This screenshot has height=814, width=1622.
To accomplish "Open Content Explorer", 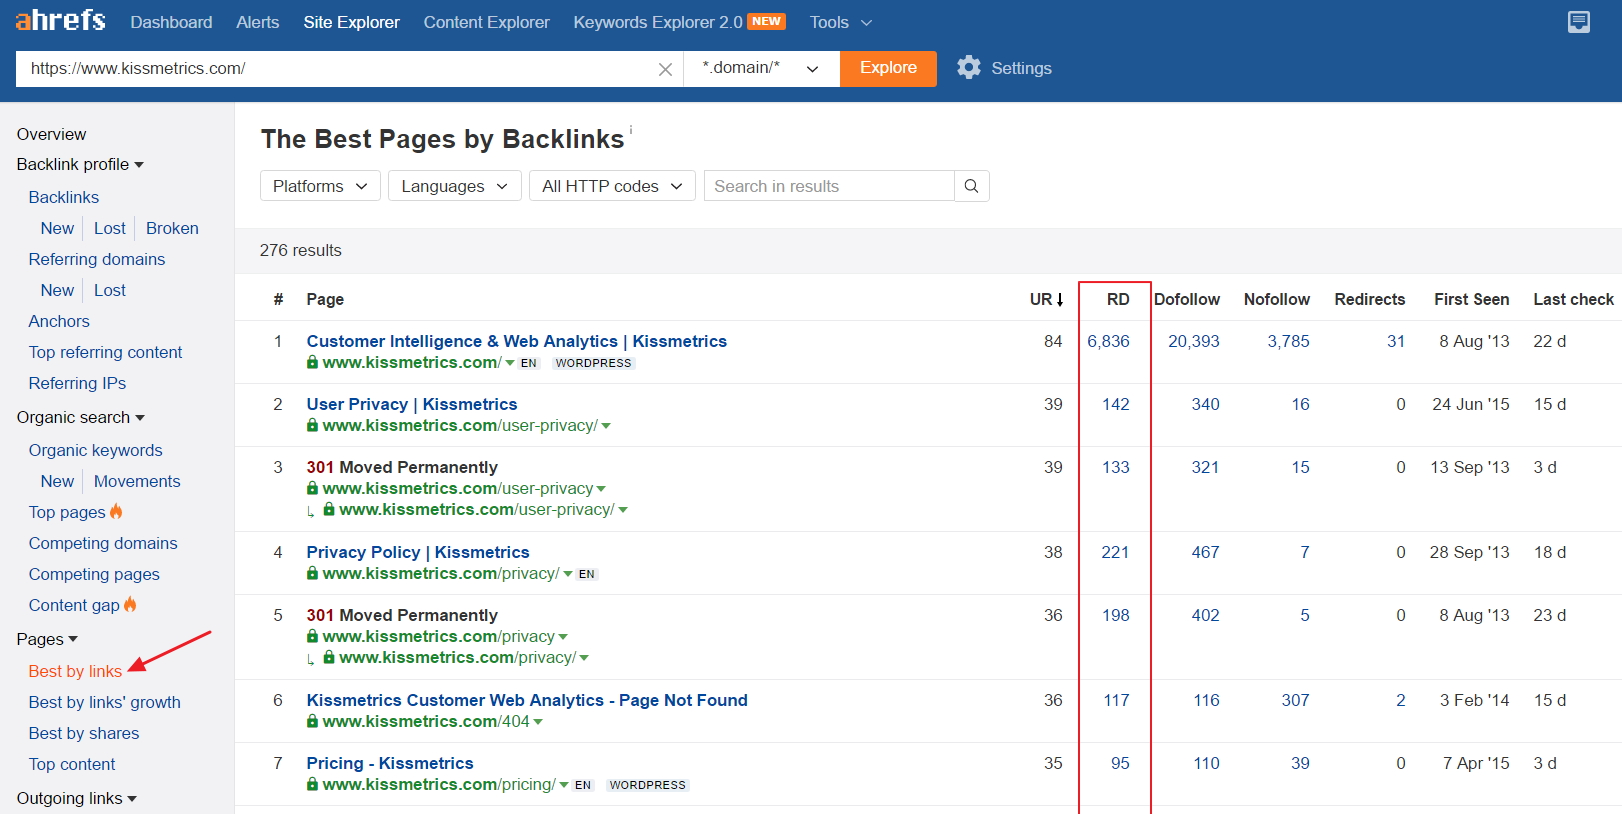I will [x=486, y=22].
